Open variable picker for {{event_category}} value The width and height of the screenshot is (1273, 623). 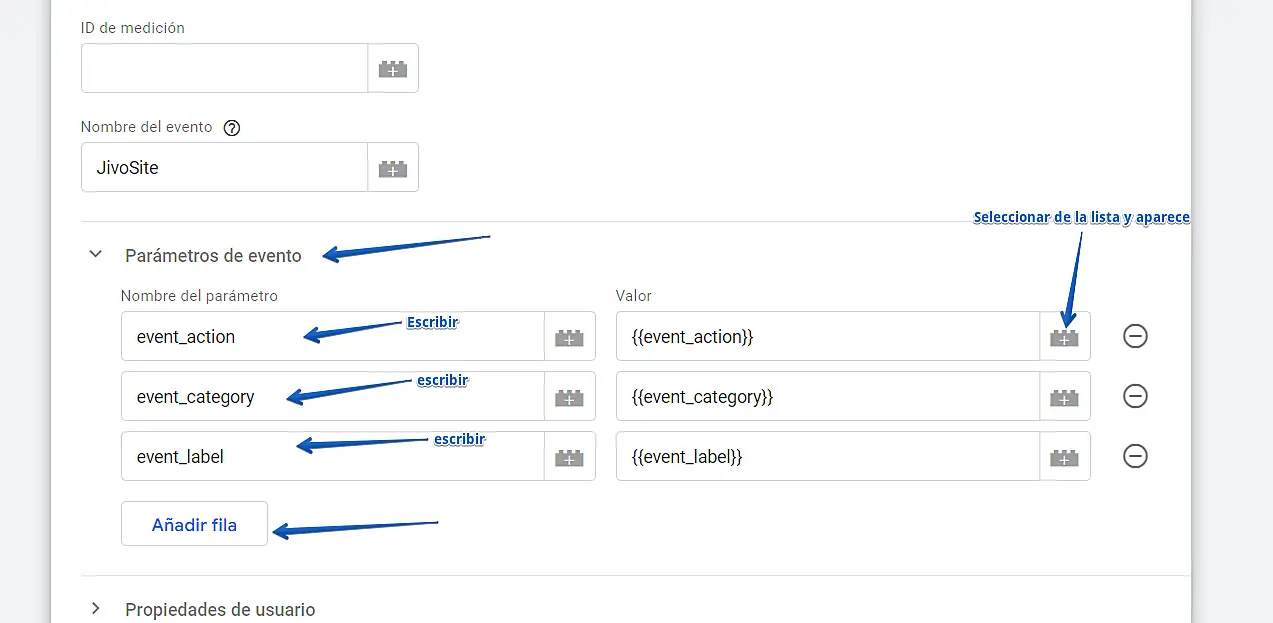(1064, 397)
